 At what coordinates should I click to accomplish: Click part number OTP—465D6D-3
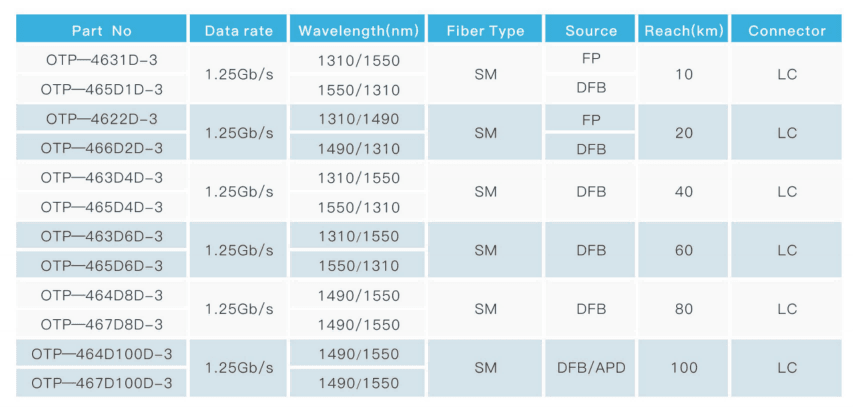(101, 266)
